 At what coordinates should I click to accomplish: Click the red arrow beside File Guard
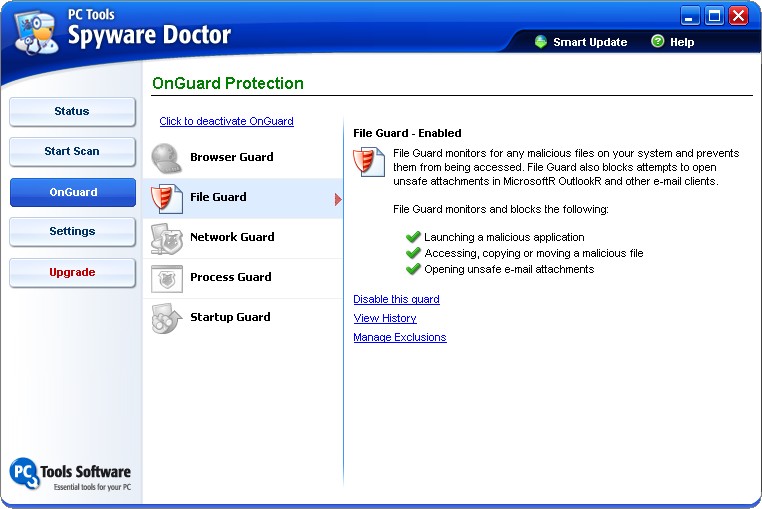click(338, 199)
